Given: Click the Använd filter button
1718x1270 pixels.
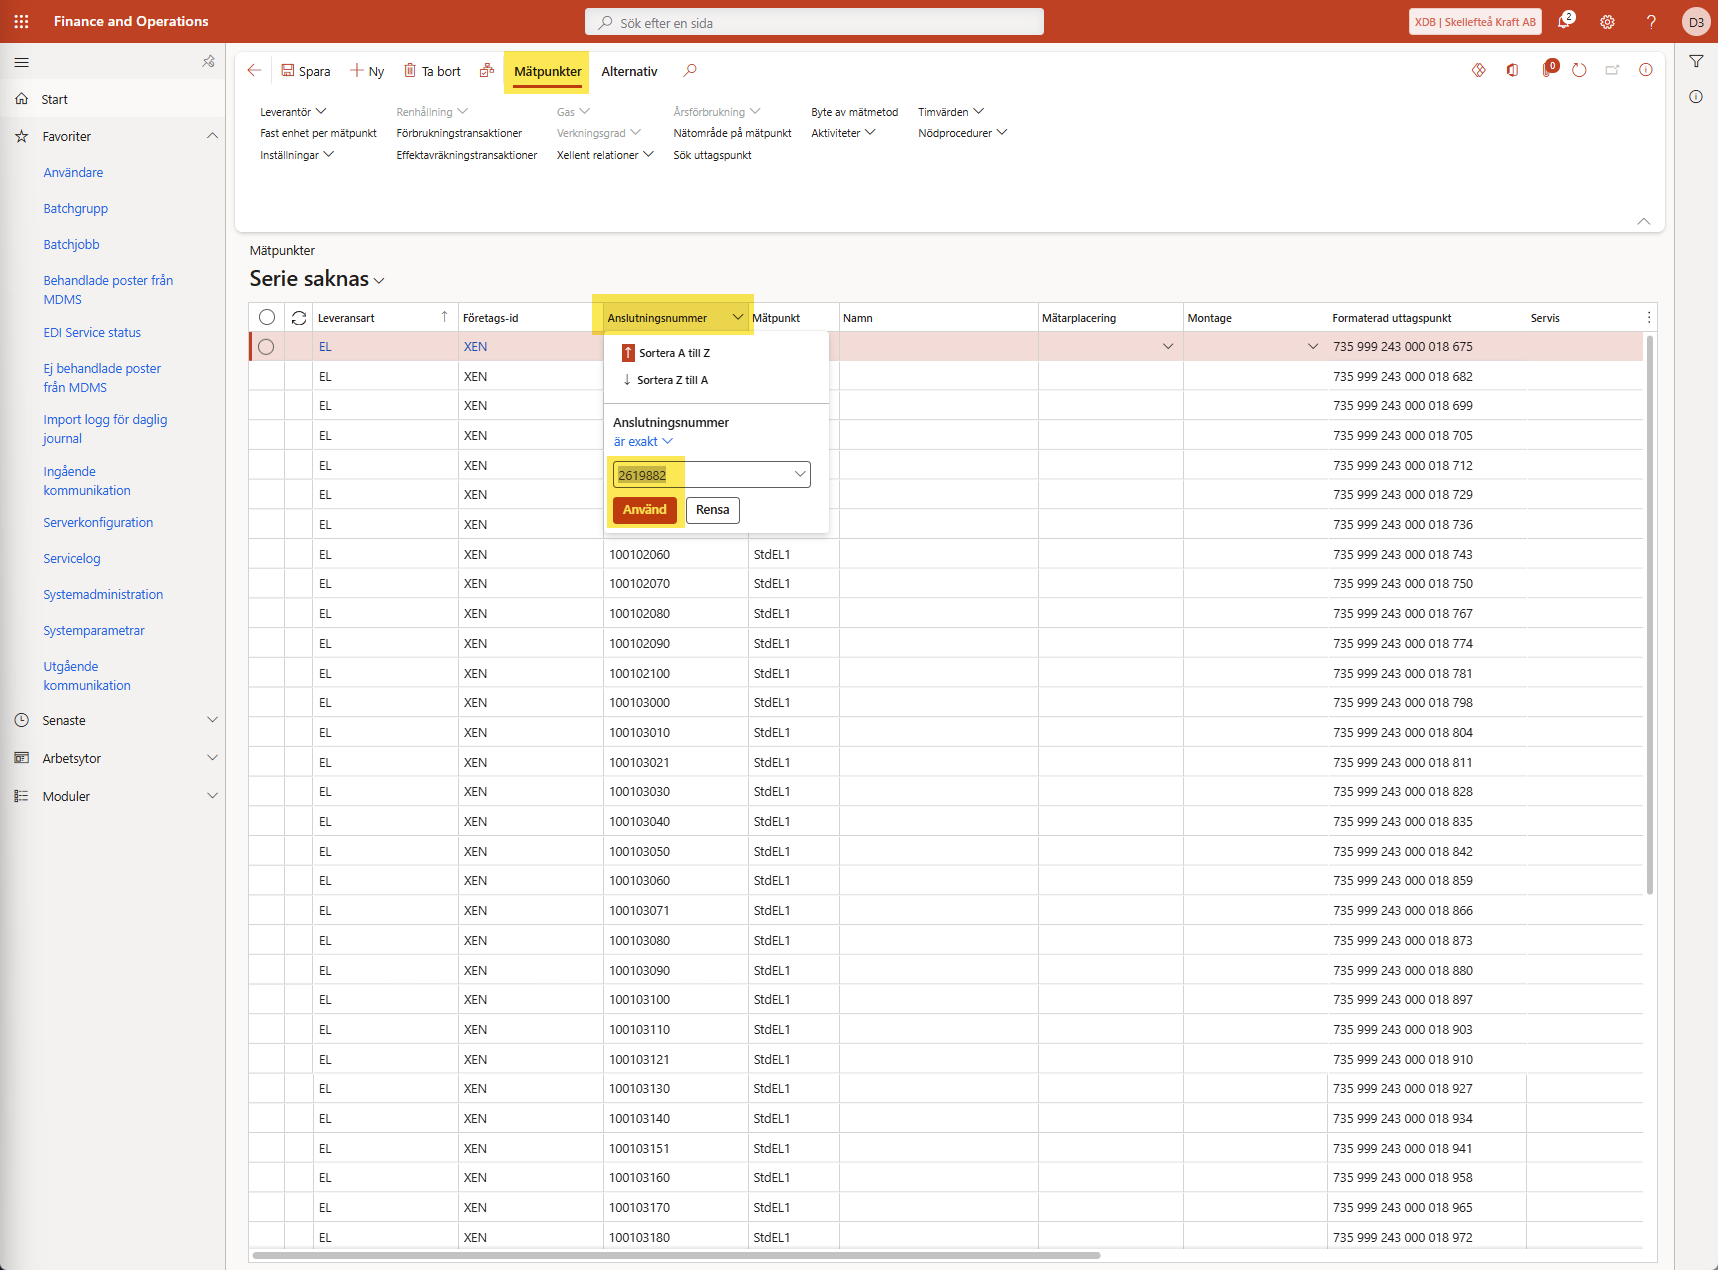Looking at the screenshot, I should (645, 510).
